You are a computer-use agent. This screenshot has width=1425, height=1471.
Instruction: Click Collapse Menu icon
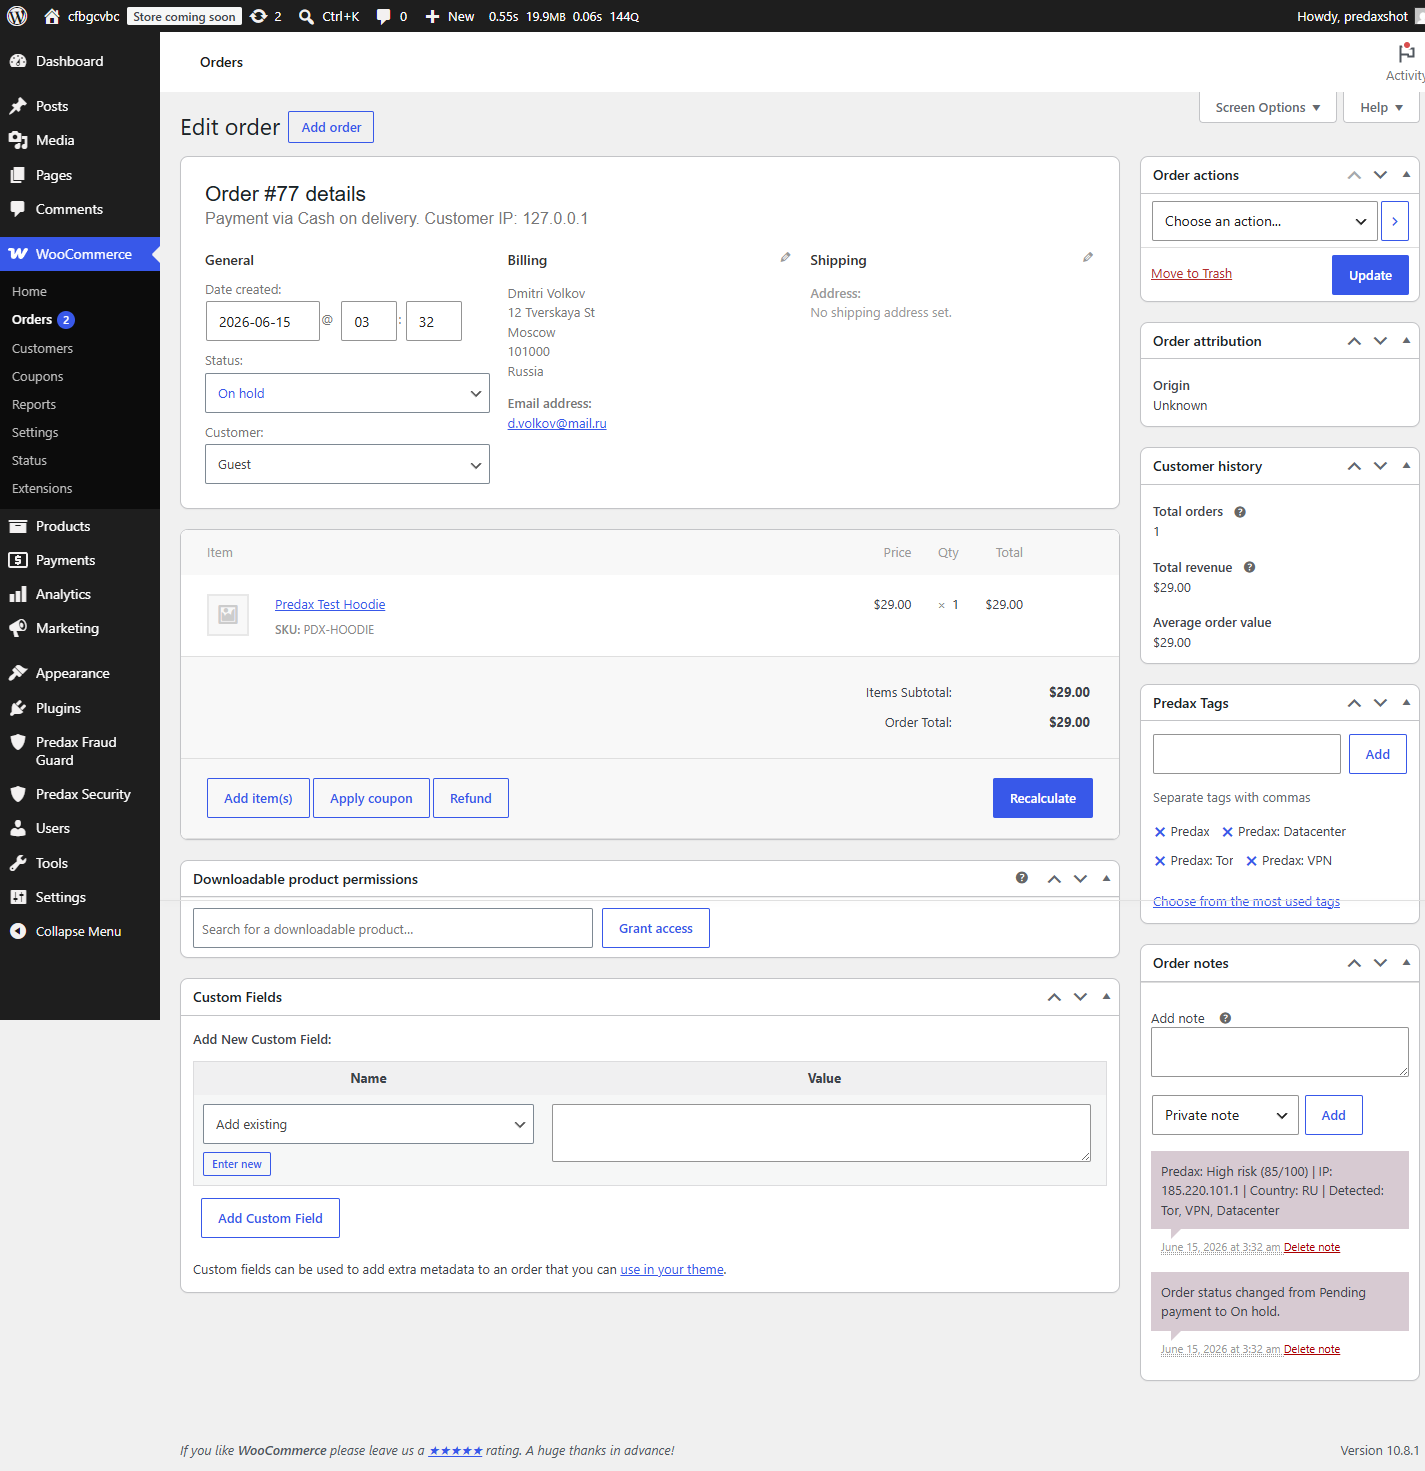18,931
